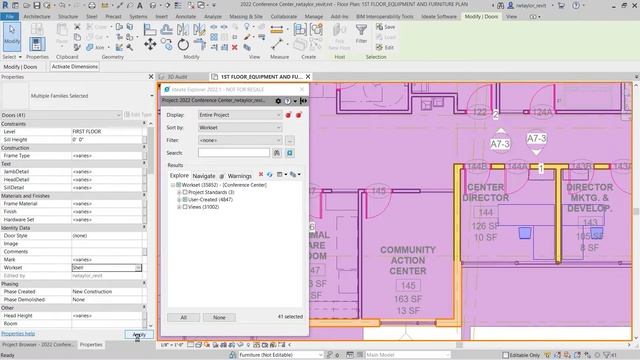Click the binoculars search icon
Image resolution: width=640 pixels, height=360 pixels.
click(277, 153)
